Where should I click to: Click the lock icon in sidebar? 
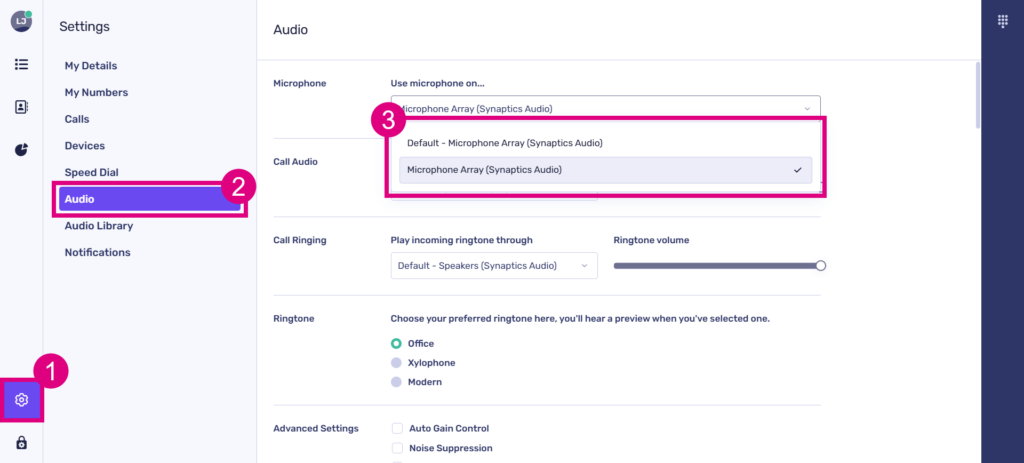[21, 443]
